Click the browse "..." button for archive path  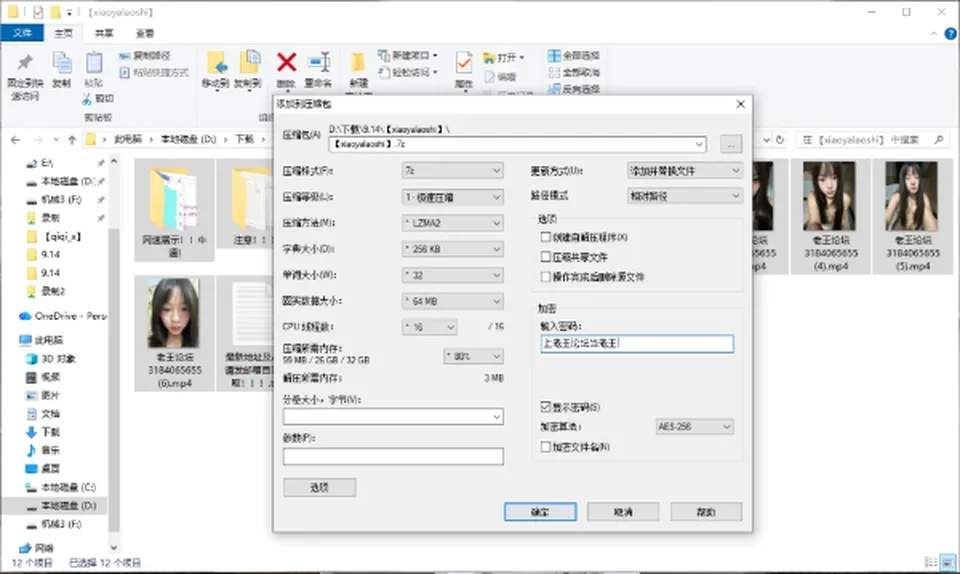[x=730, y=144]
